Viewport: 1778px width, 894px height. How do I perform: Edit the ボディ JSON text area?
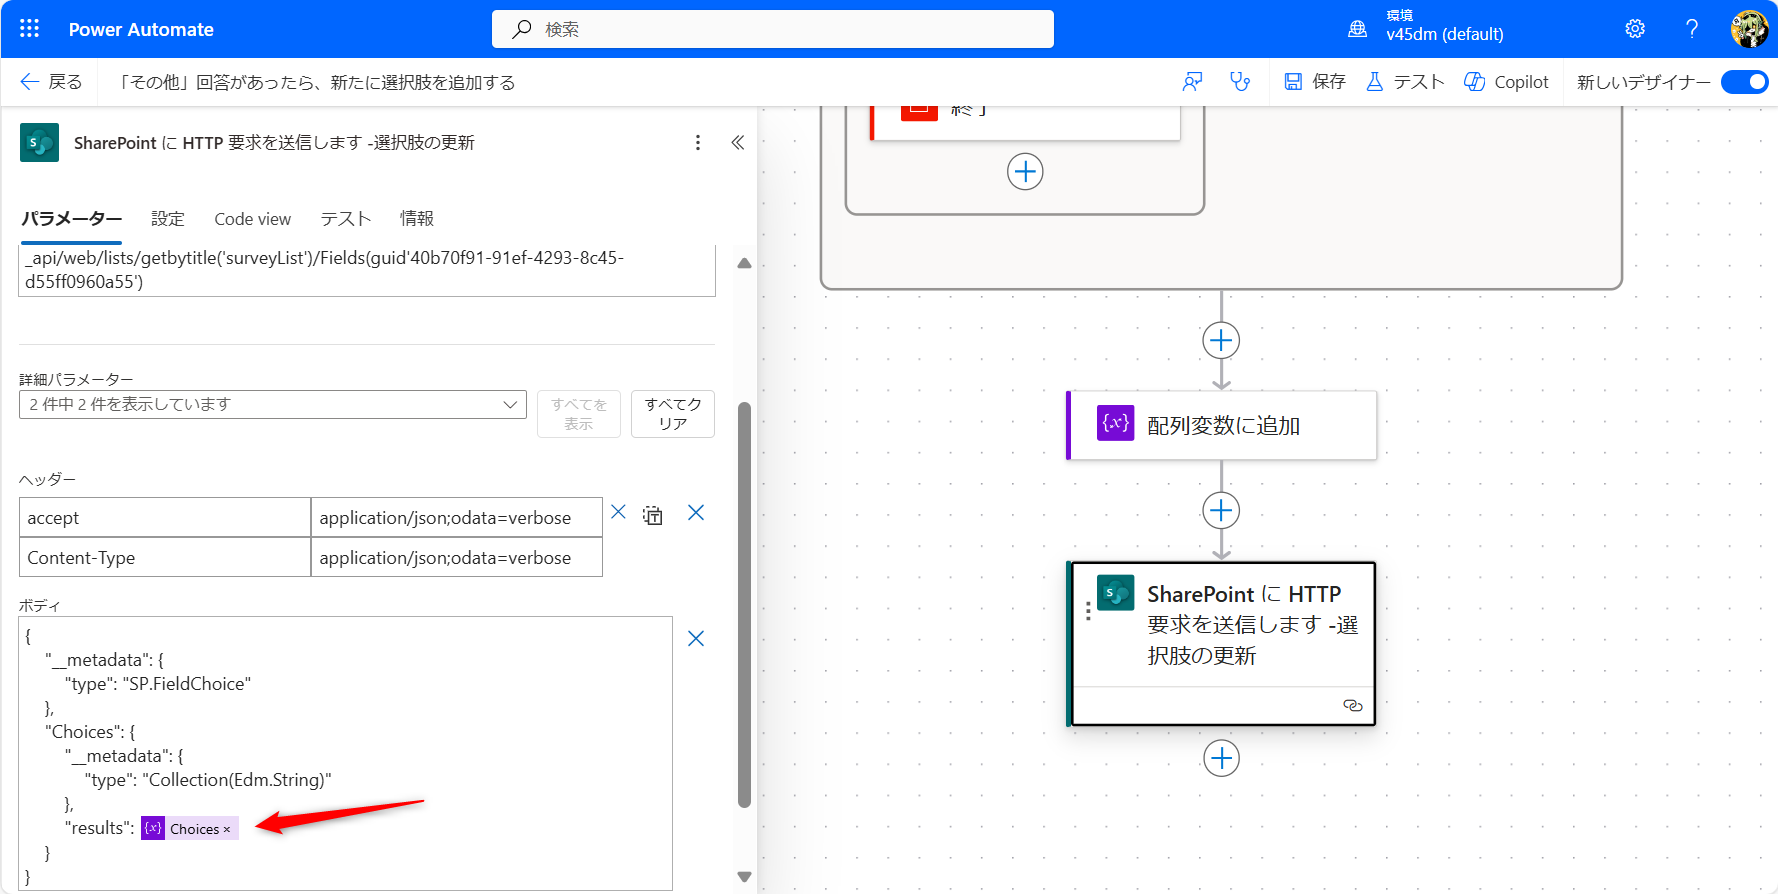coord(346,753)
